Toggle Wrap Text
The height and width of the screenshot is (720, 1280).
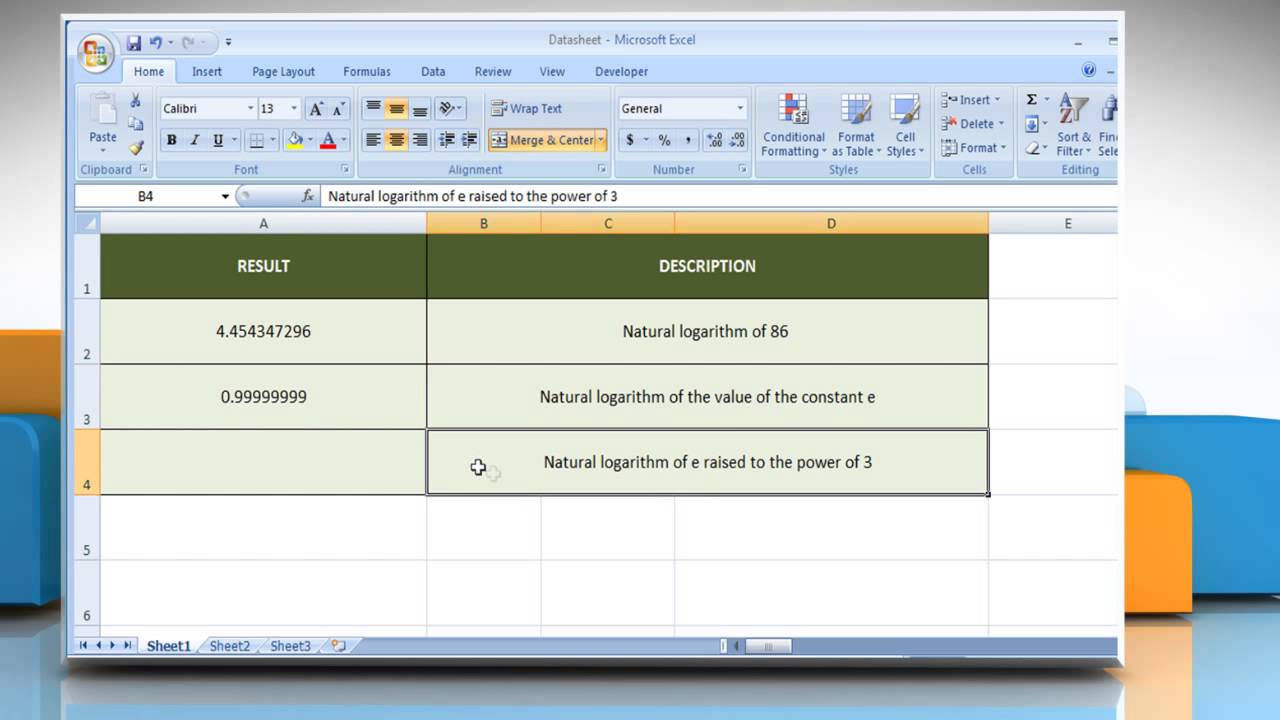(527, 108)
